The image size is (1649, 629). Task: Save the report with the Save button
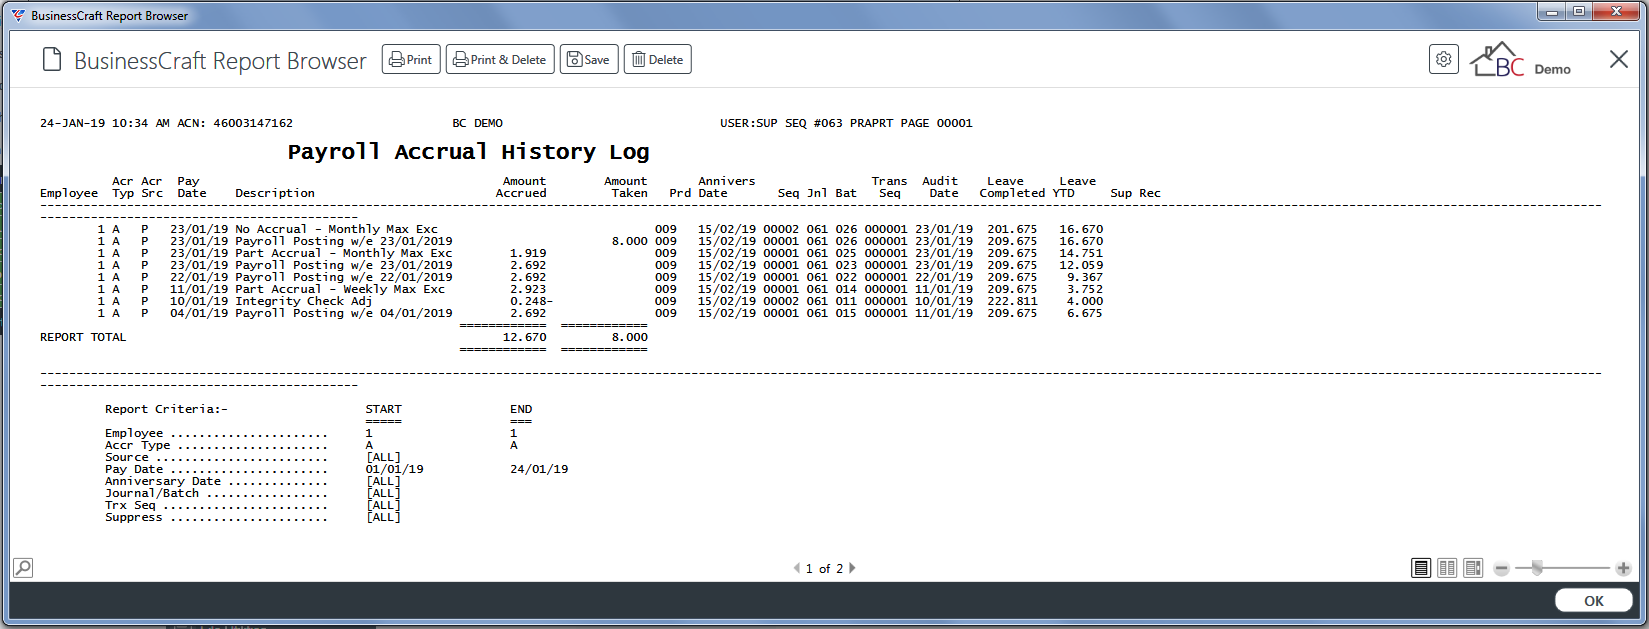click(x=589, y=60)
